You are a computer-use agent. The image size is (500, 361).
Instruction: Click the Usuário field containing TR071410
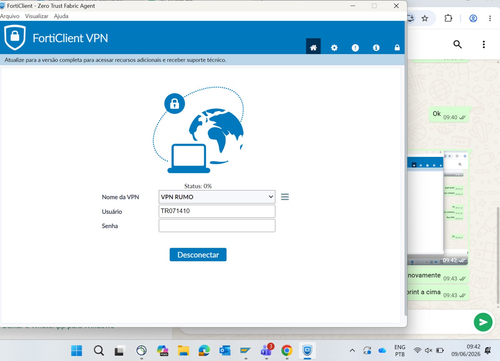(x=217, y=211)
